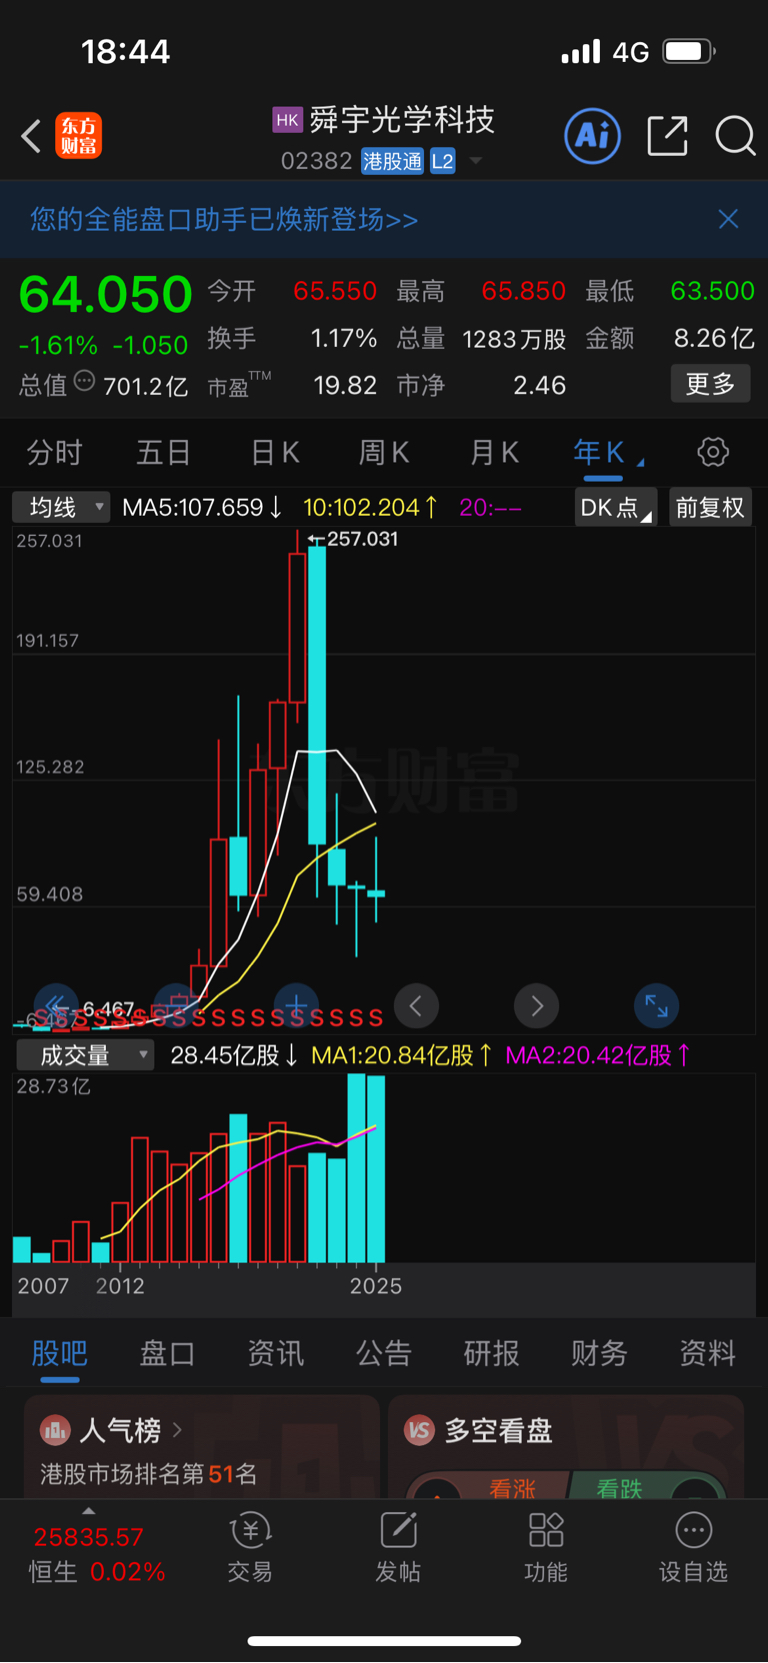768x1663 pixels.
Task: Open the 功能 functions icon
Action: pos(546,1530)
